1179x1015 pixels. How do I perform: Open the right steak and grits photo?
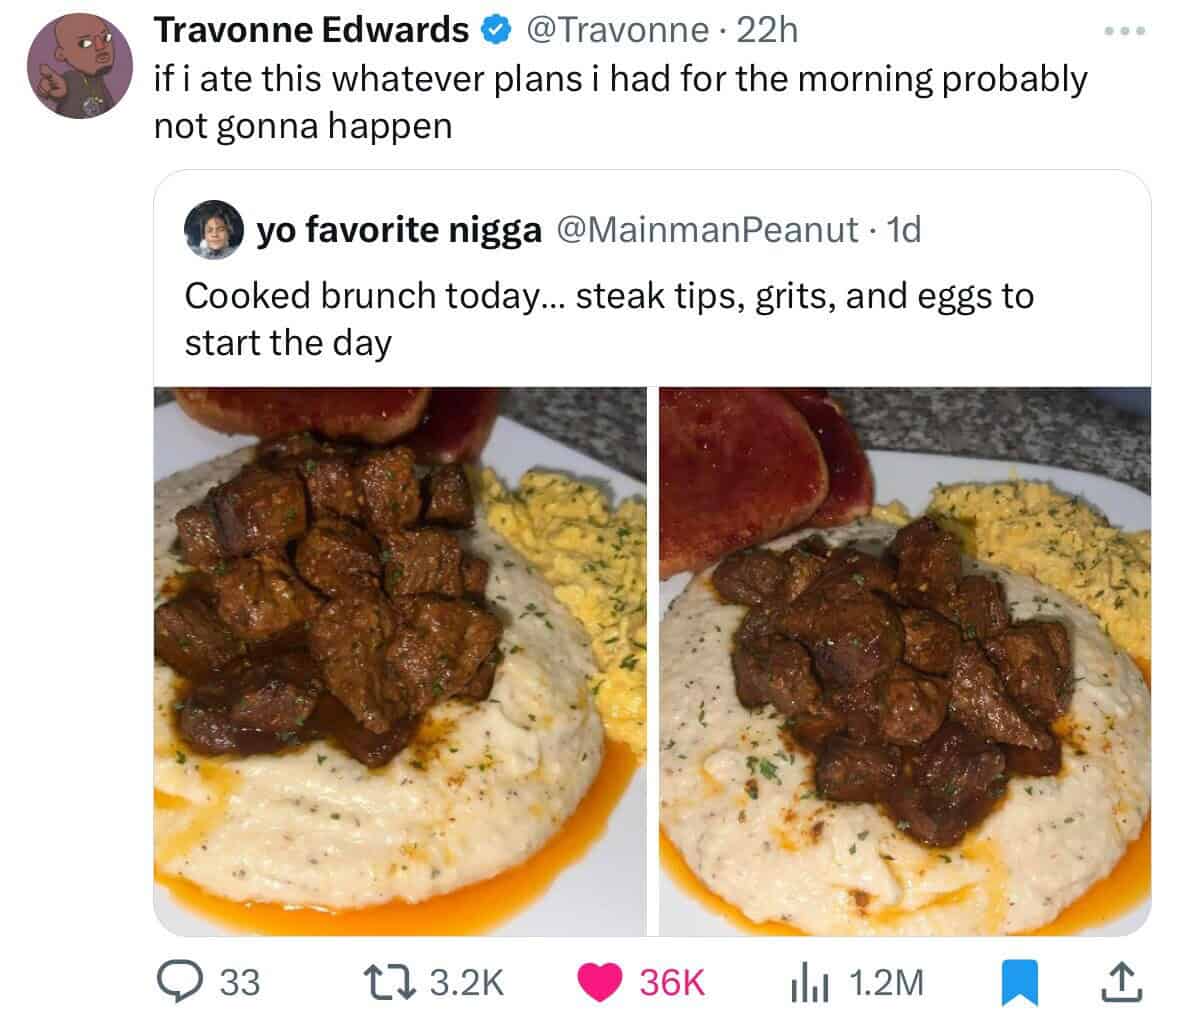[x=905, y=662]
